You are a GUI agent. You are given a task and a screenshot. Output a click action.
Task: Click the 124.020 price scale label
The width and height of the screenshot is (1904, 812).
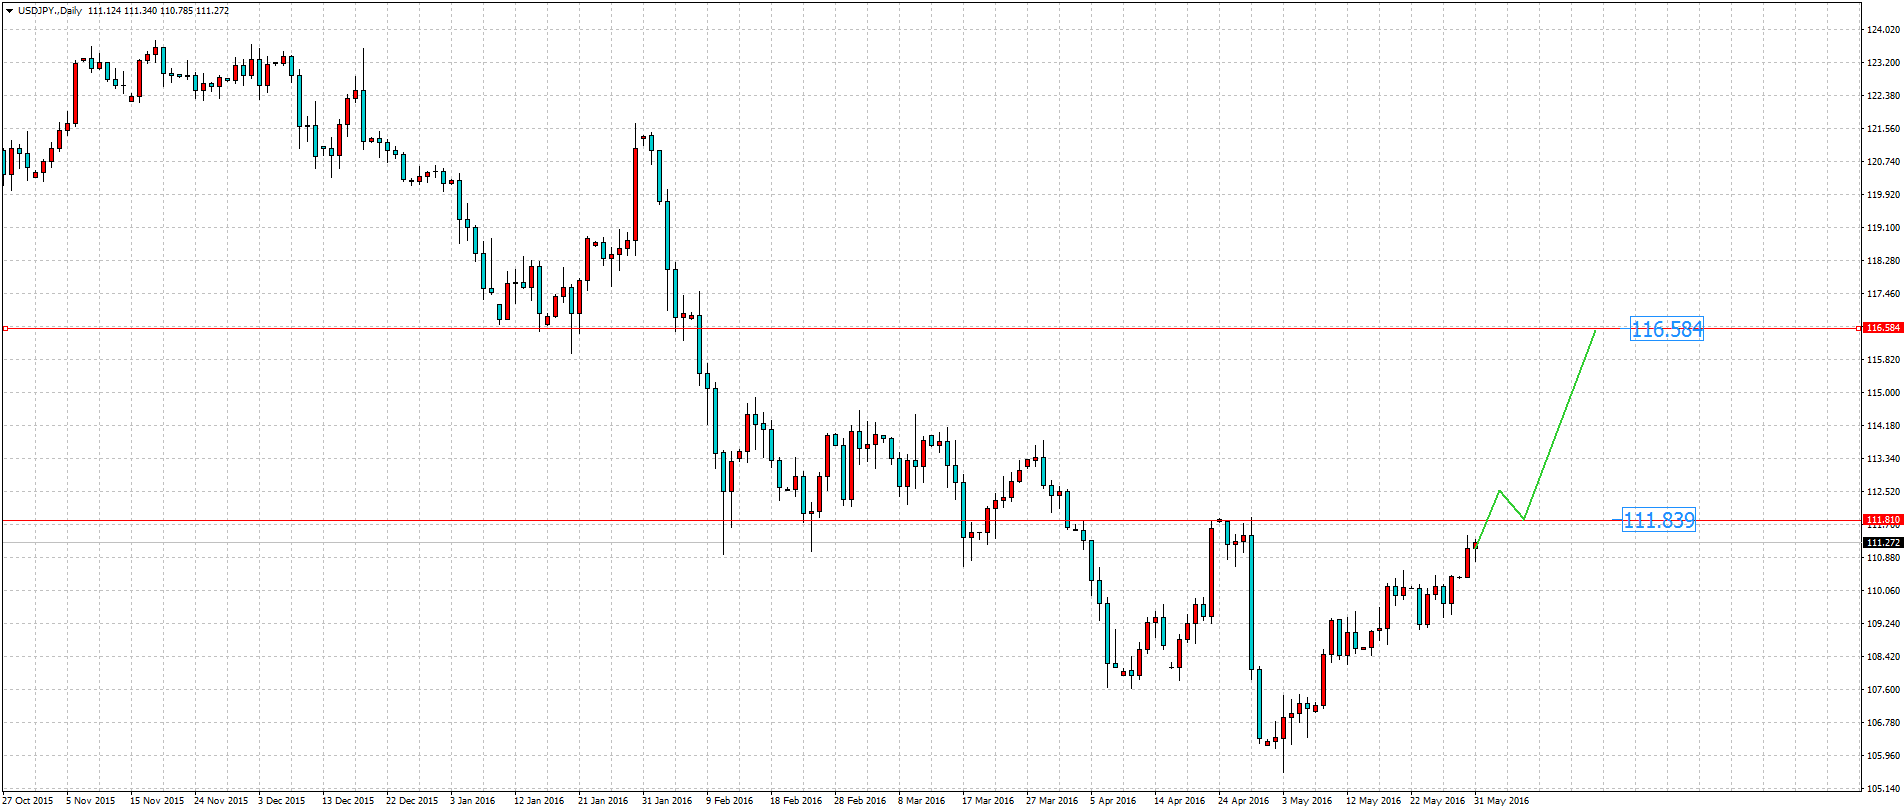pos(1882,30)
